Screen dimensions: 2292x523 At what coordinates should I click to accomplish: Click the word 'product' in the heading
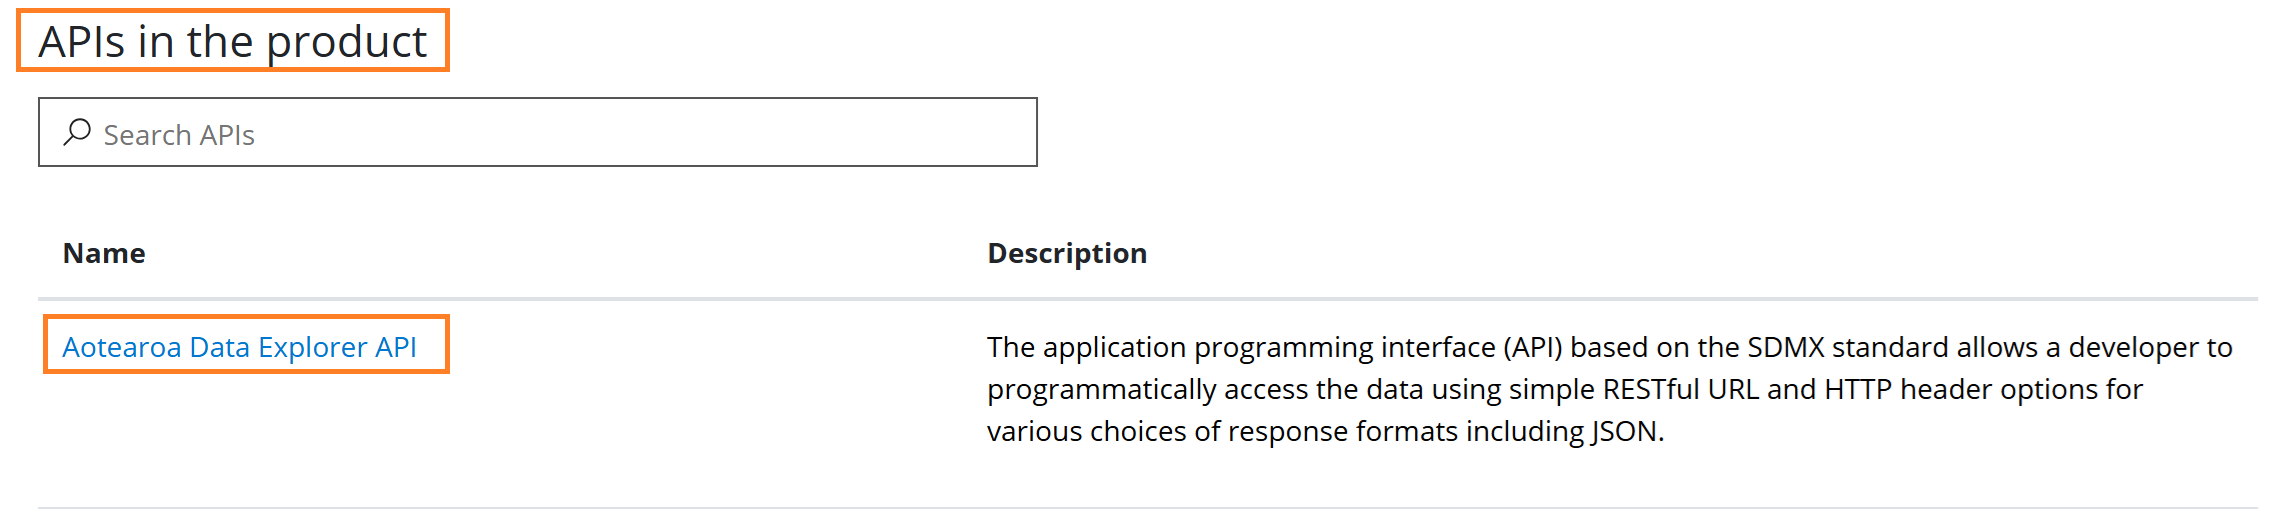pyautogui.click(x=347, y=42)
